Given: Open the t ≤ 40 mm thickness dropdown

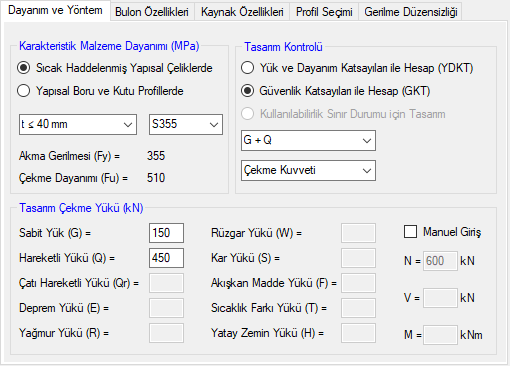Looking at the screenshot, I should (78, 124).
